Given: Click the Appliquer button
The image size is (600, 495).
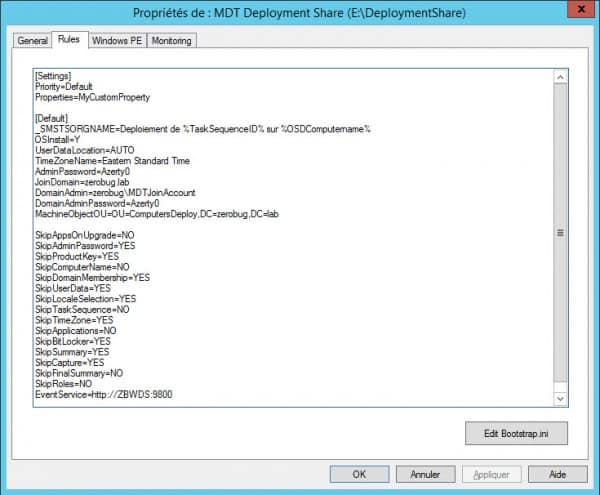Looking at the screenshot, I should [492, 474].
